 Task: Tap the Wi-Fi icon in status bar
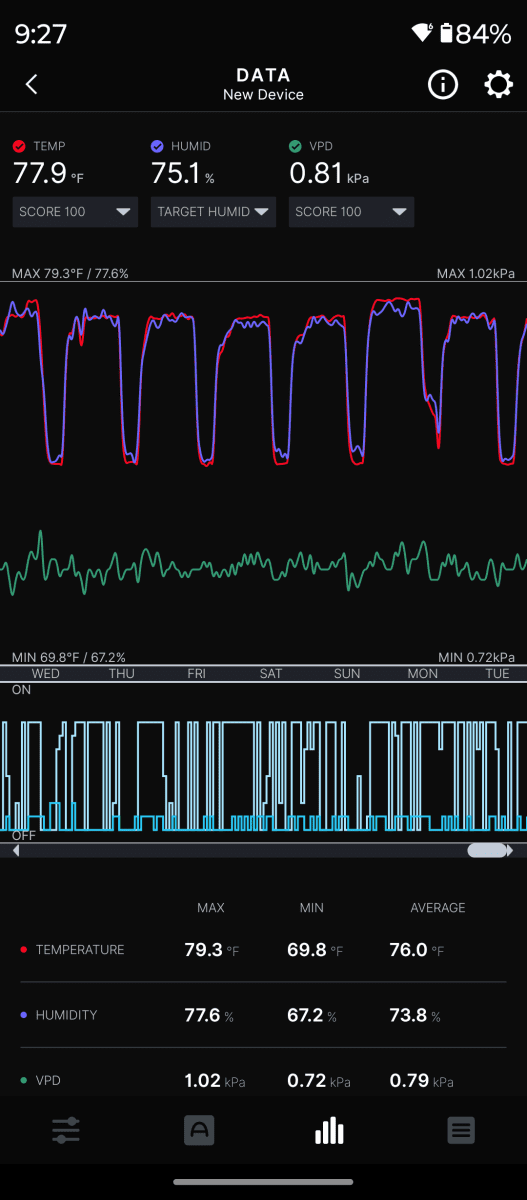[x=422, y=33]
